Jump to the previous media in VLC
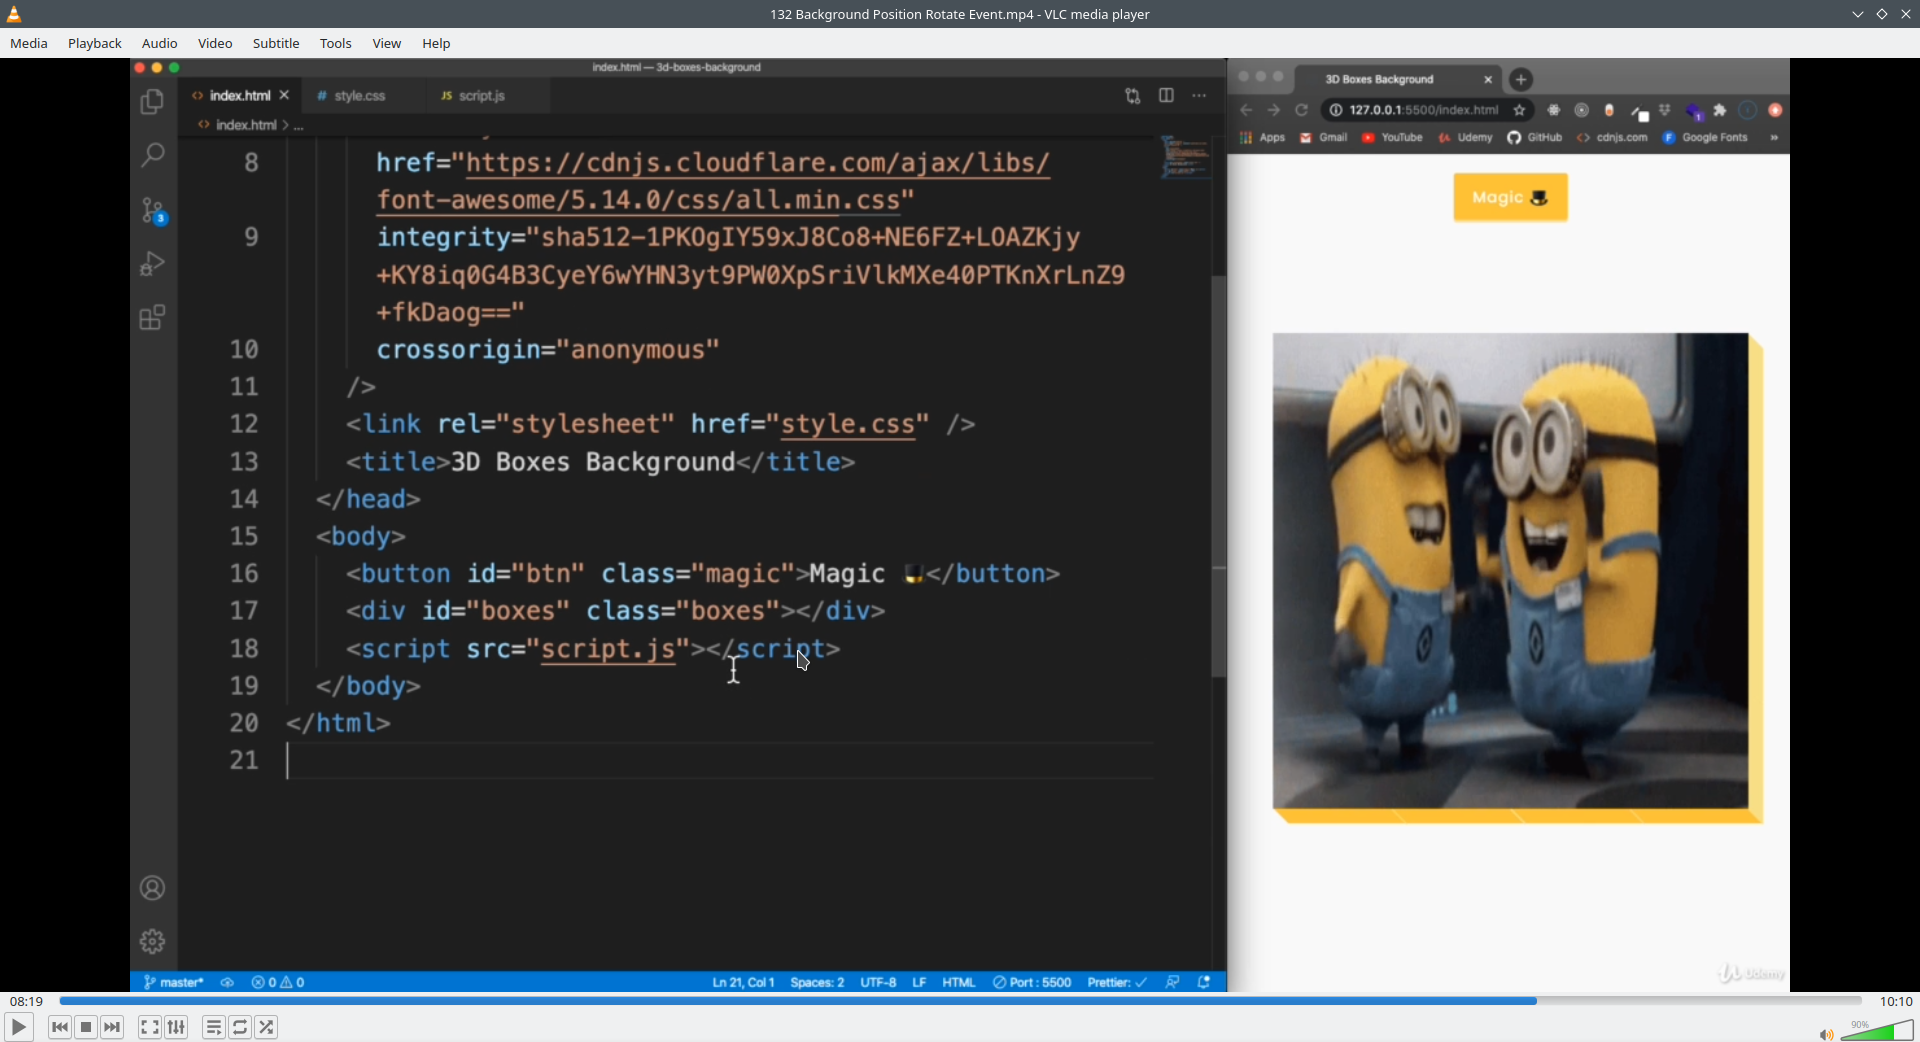This screenshot has width=1920, height=1042. [x=60, y=1027]
